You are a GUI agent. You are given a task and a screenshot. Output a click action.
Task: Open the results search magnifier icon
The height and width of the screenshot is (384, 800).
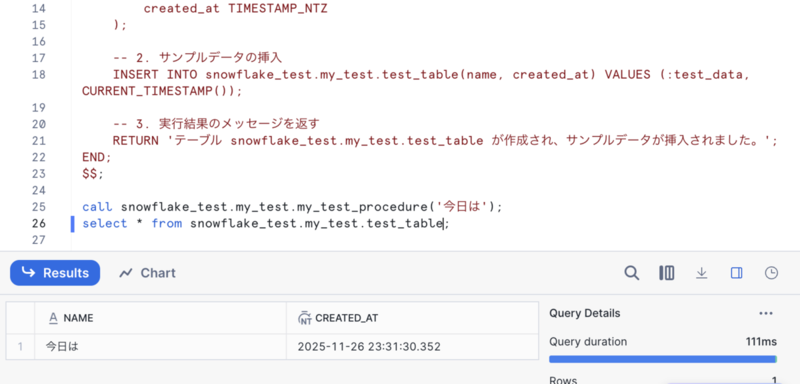coord(632,273)
